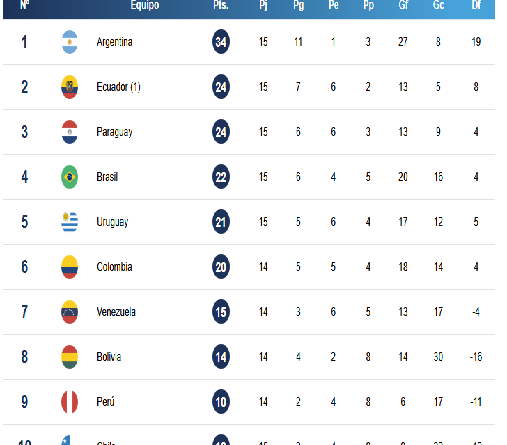The width and height of the screenshot is (507, 445).
Task: Open the Argentina team name link
Action: [x=114, y=42]
